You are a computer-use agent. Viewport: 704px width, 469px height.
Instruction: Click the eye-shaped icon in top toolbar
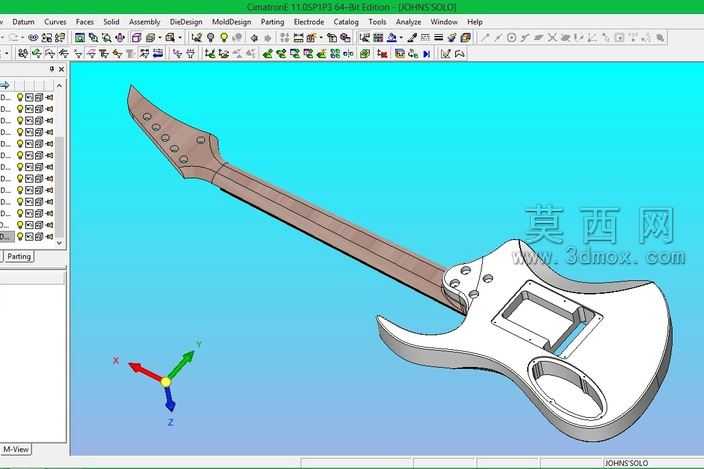pos(33,38)
